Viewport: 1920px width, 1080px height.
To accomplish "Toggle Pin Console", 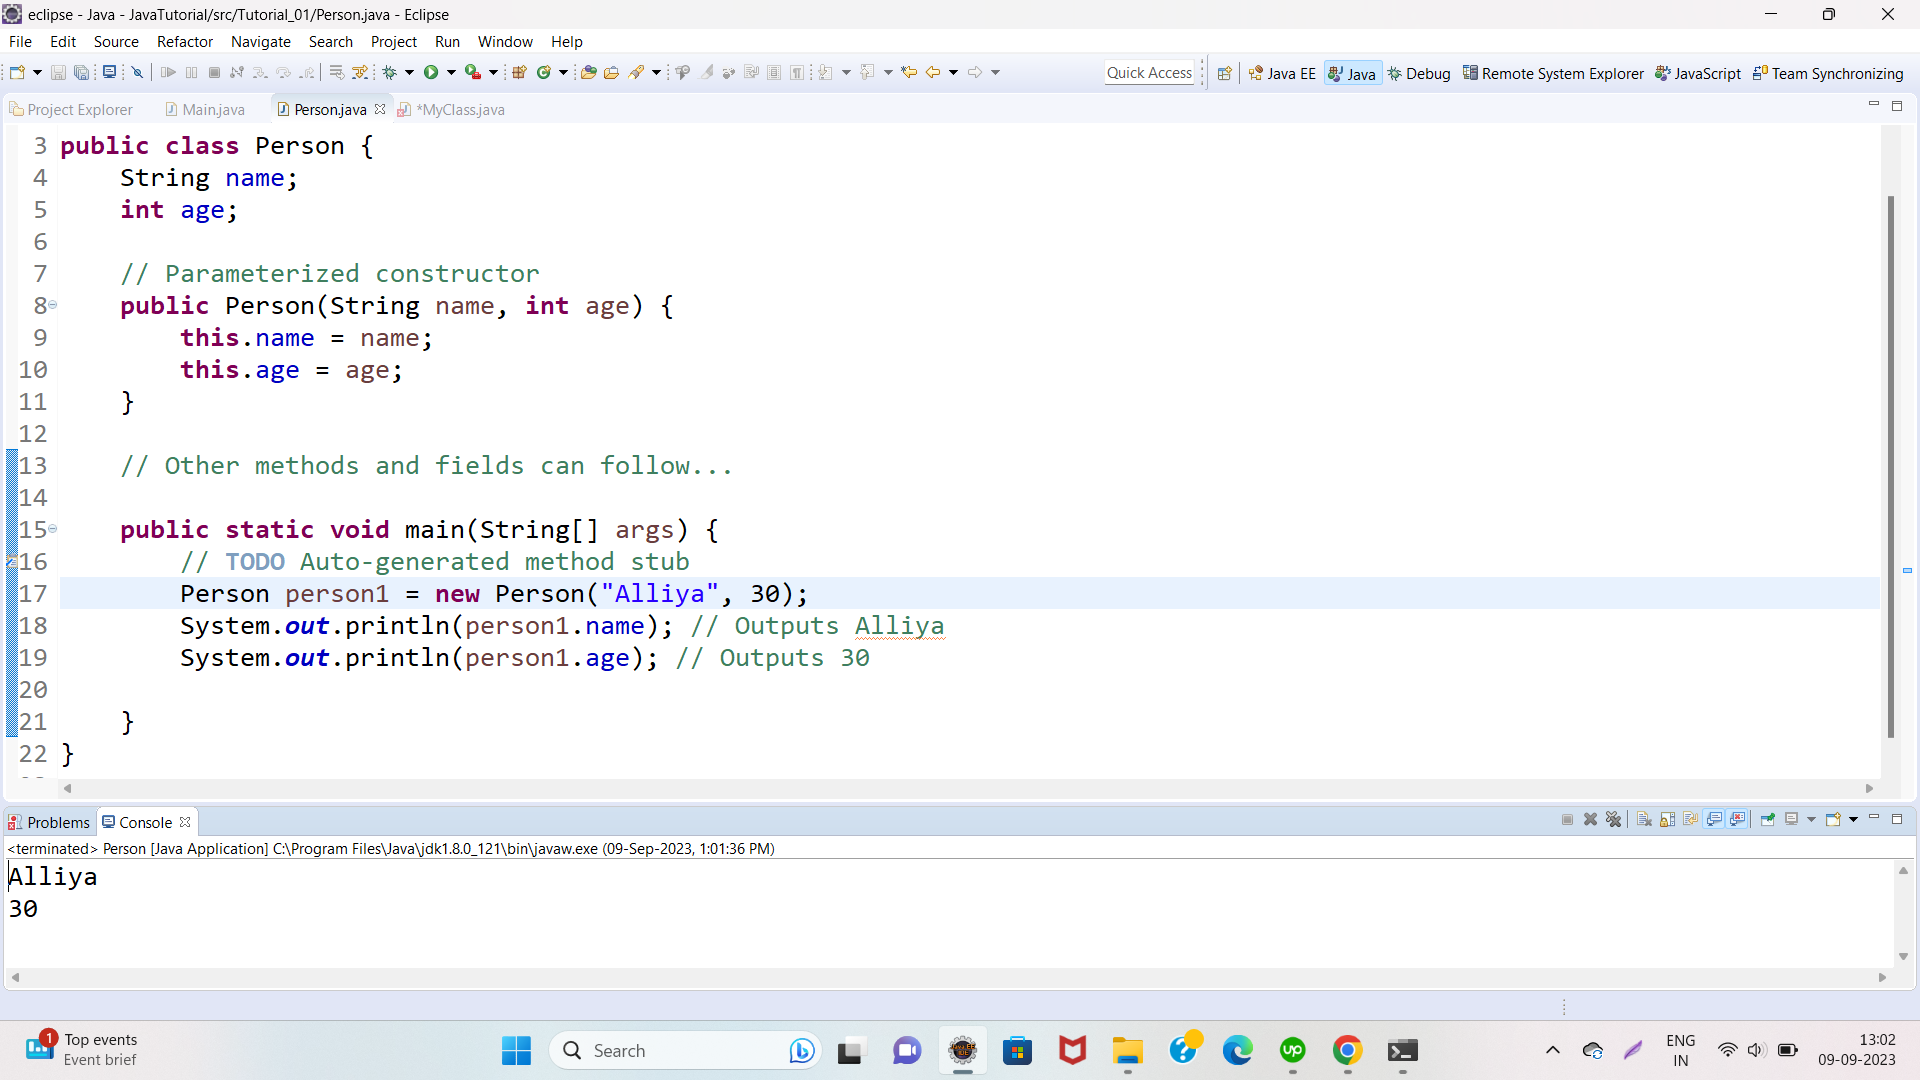I will pos(1768,820).
